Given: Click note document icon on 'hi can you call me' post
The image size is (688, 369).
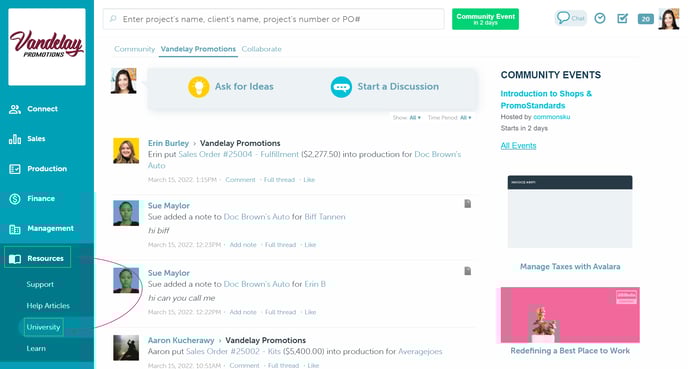Looking at the screenshot, I should click(468, 271).
